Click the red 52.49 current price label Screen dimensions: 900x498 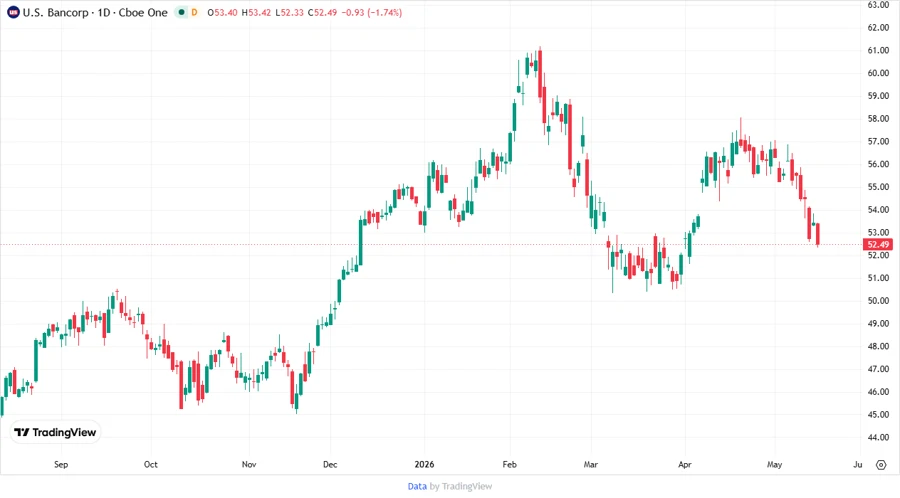point(878,244)
